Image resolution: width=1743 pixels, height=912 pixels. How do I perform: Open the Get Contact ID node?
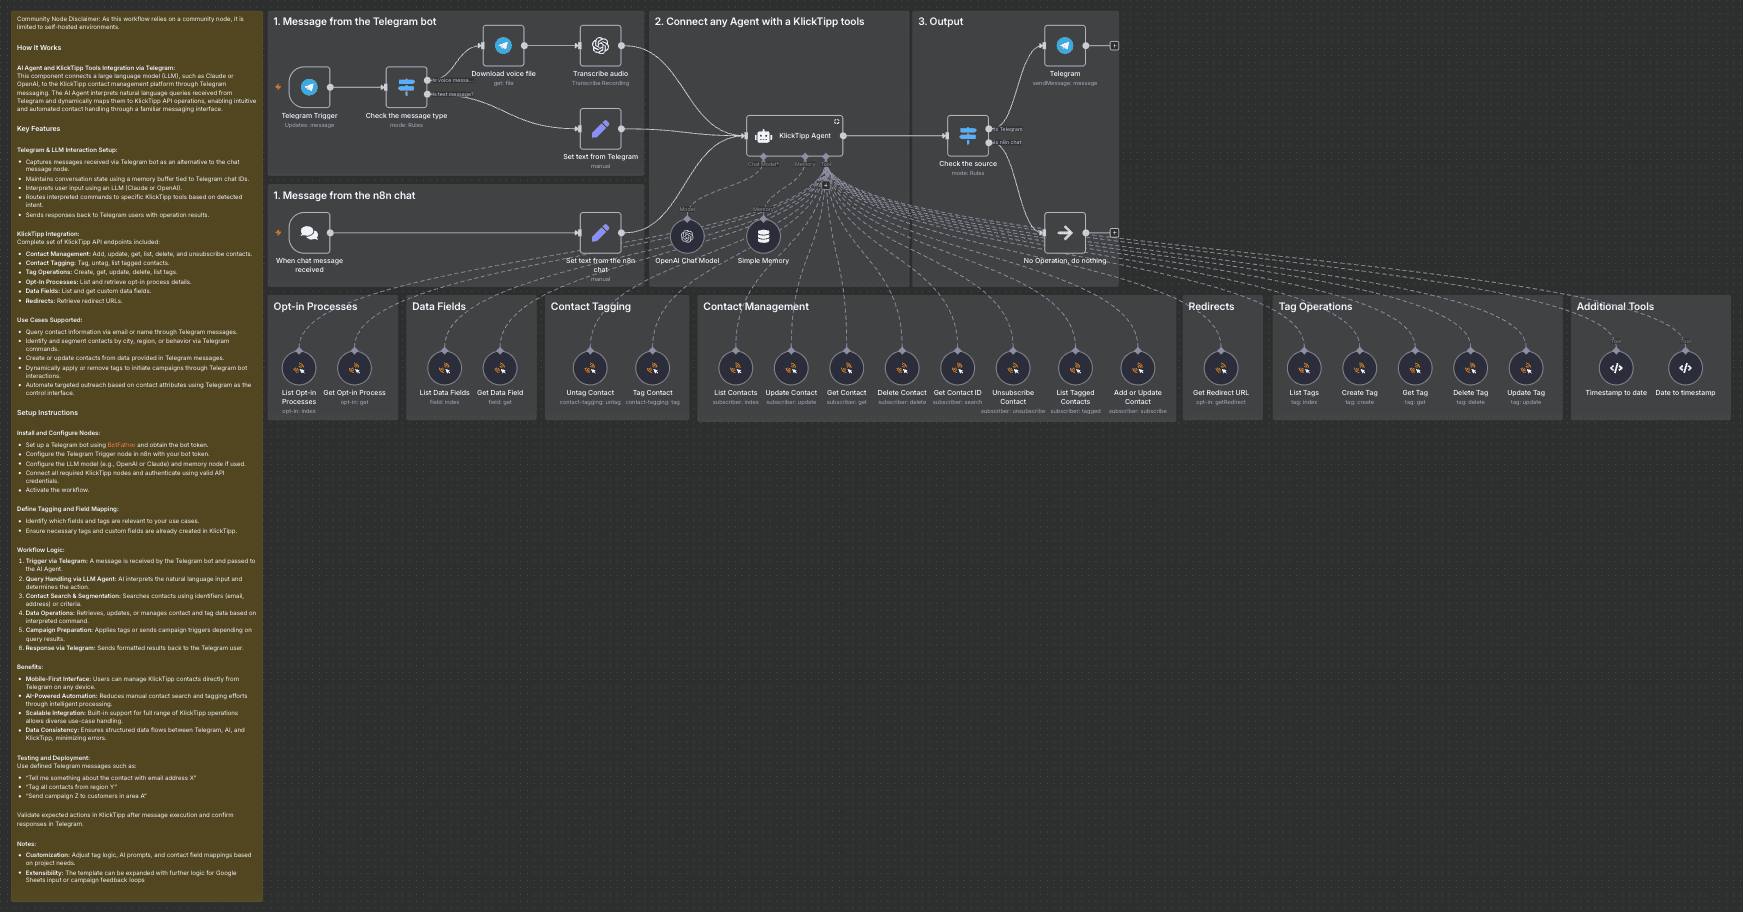[x=957, y=368]
